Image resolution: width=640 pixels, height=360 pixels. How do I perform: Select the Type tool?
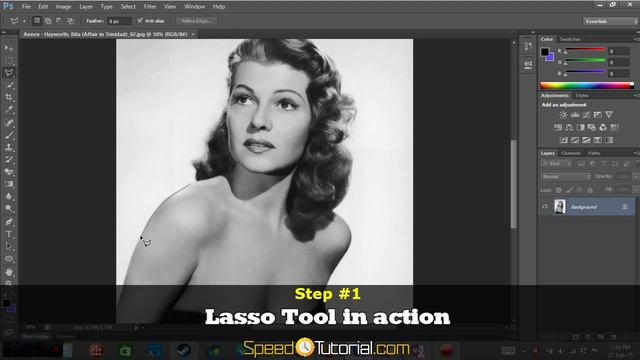click(x=9, y=234)
